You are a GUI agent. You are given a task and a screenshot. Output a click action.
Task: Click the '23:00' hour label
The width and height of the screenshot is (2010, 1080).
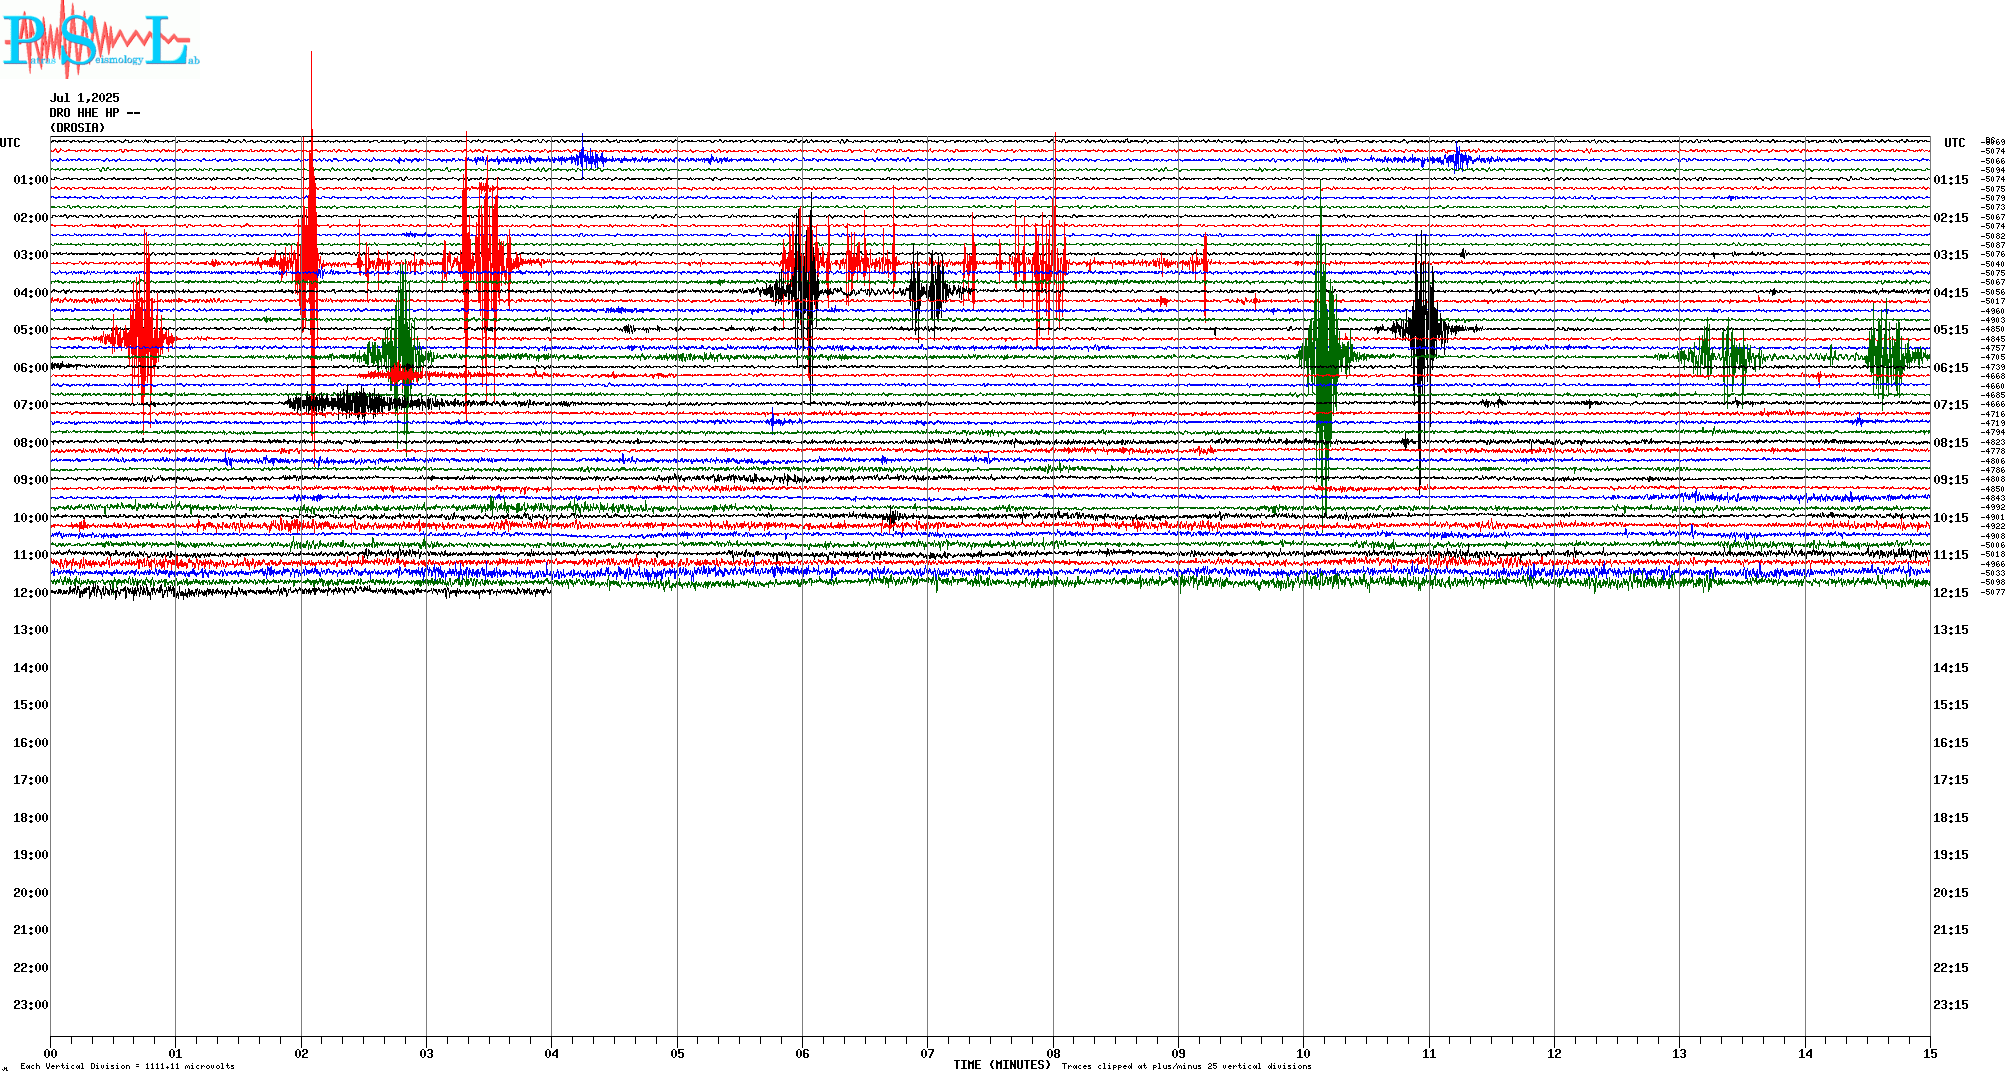coord(31,1005)
